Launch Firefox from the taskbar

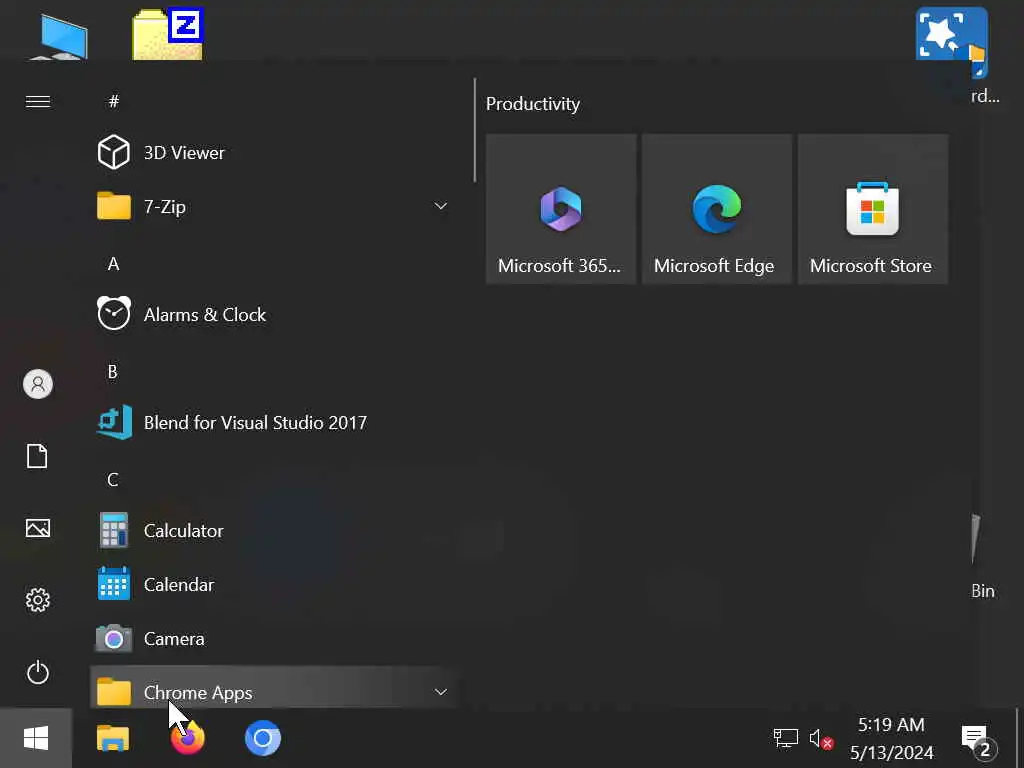[x=187, y=739]
